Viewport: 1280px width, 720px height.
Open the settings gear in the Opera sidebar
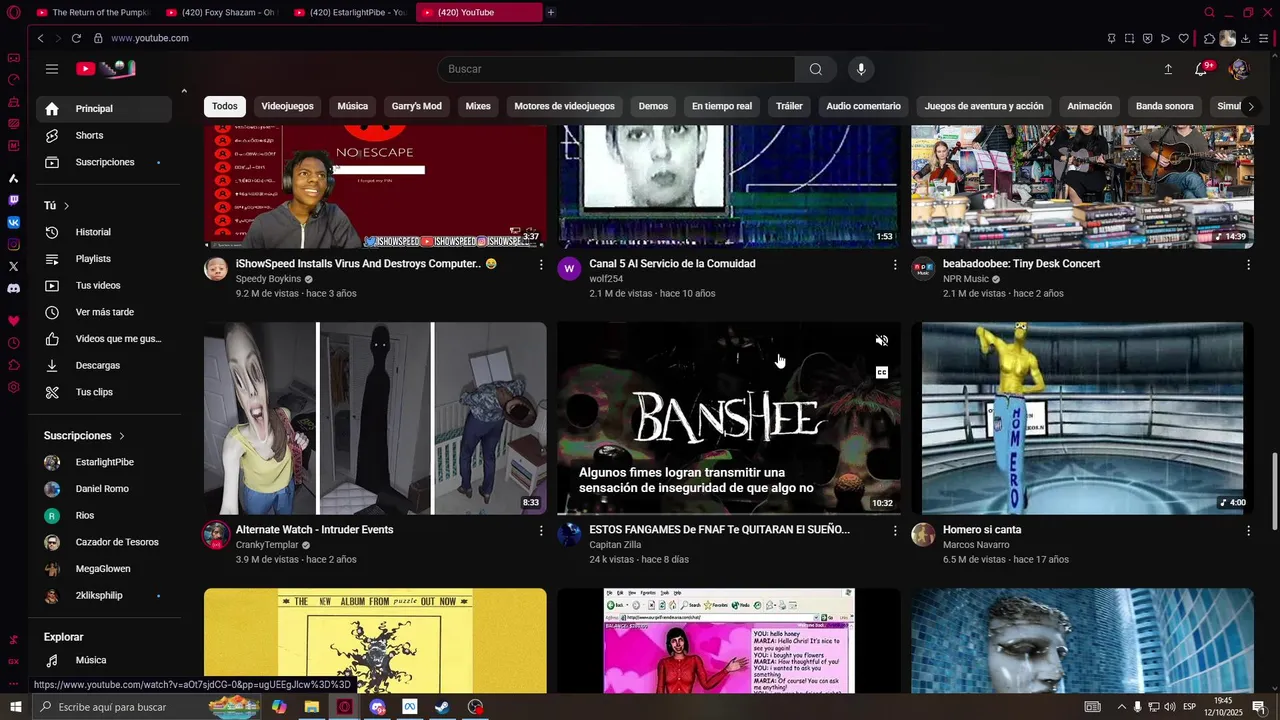[x=14, y=387]
